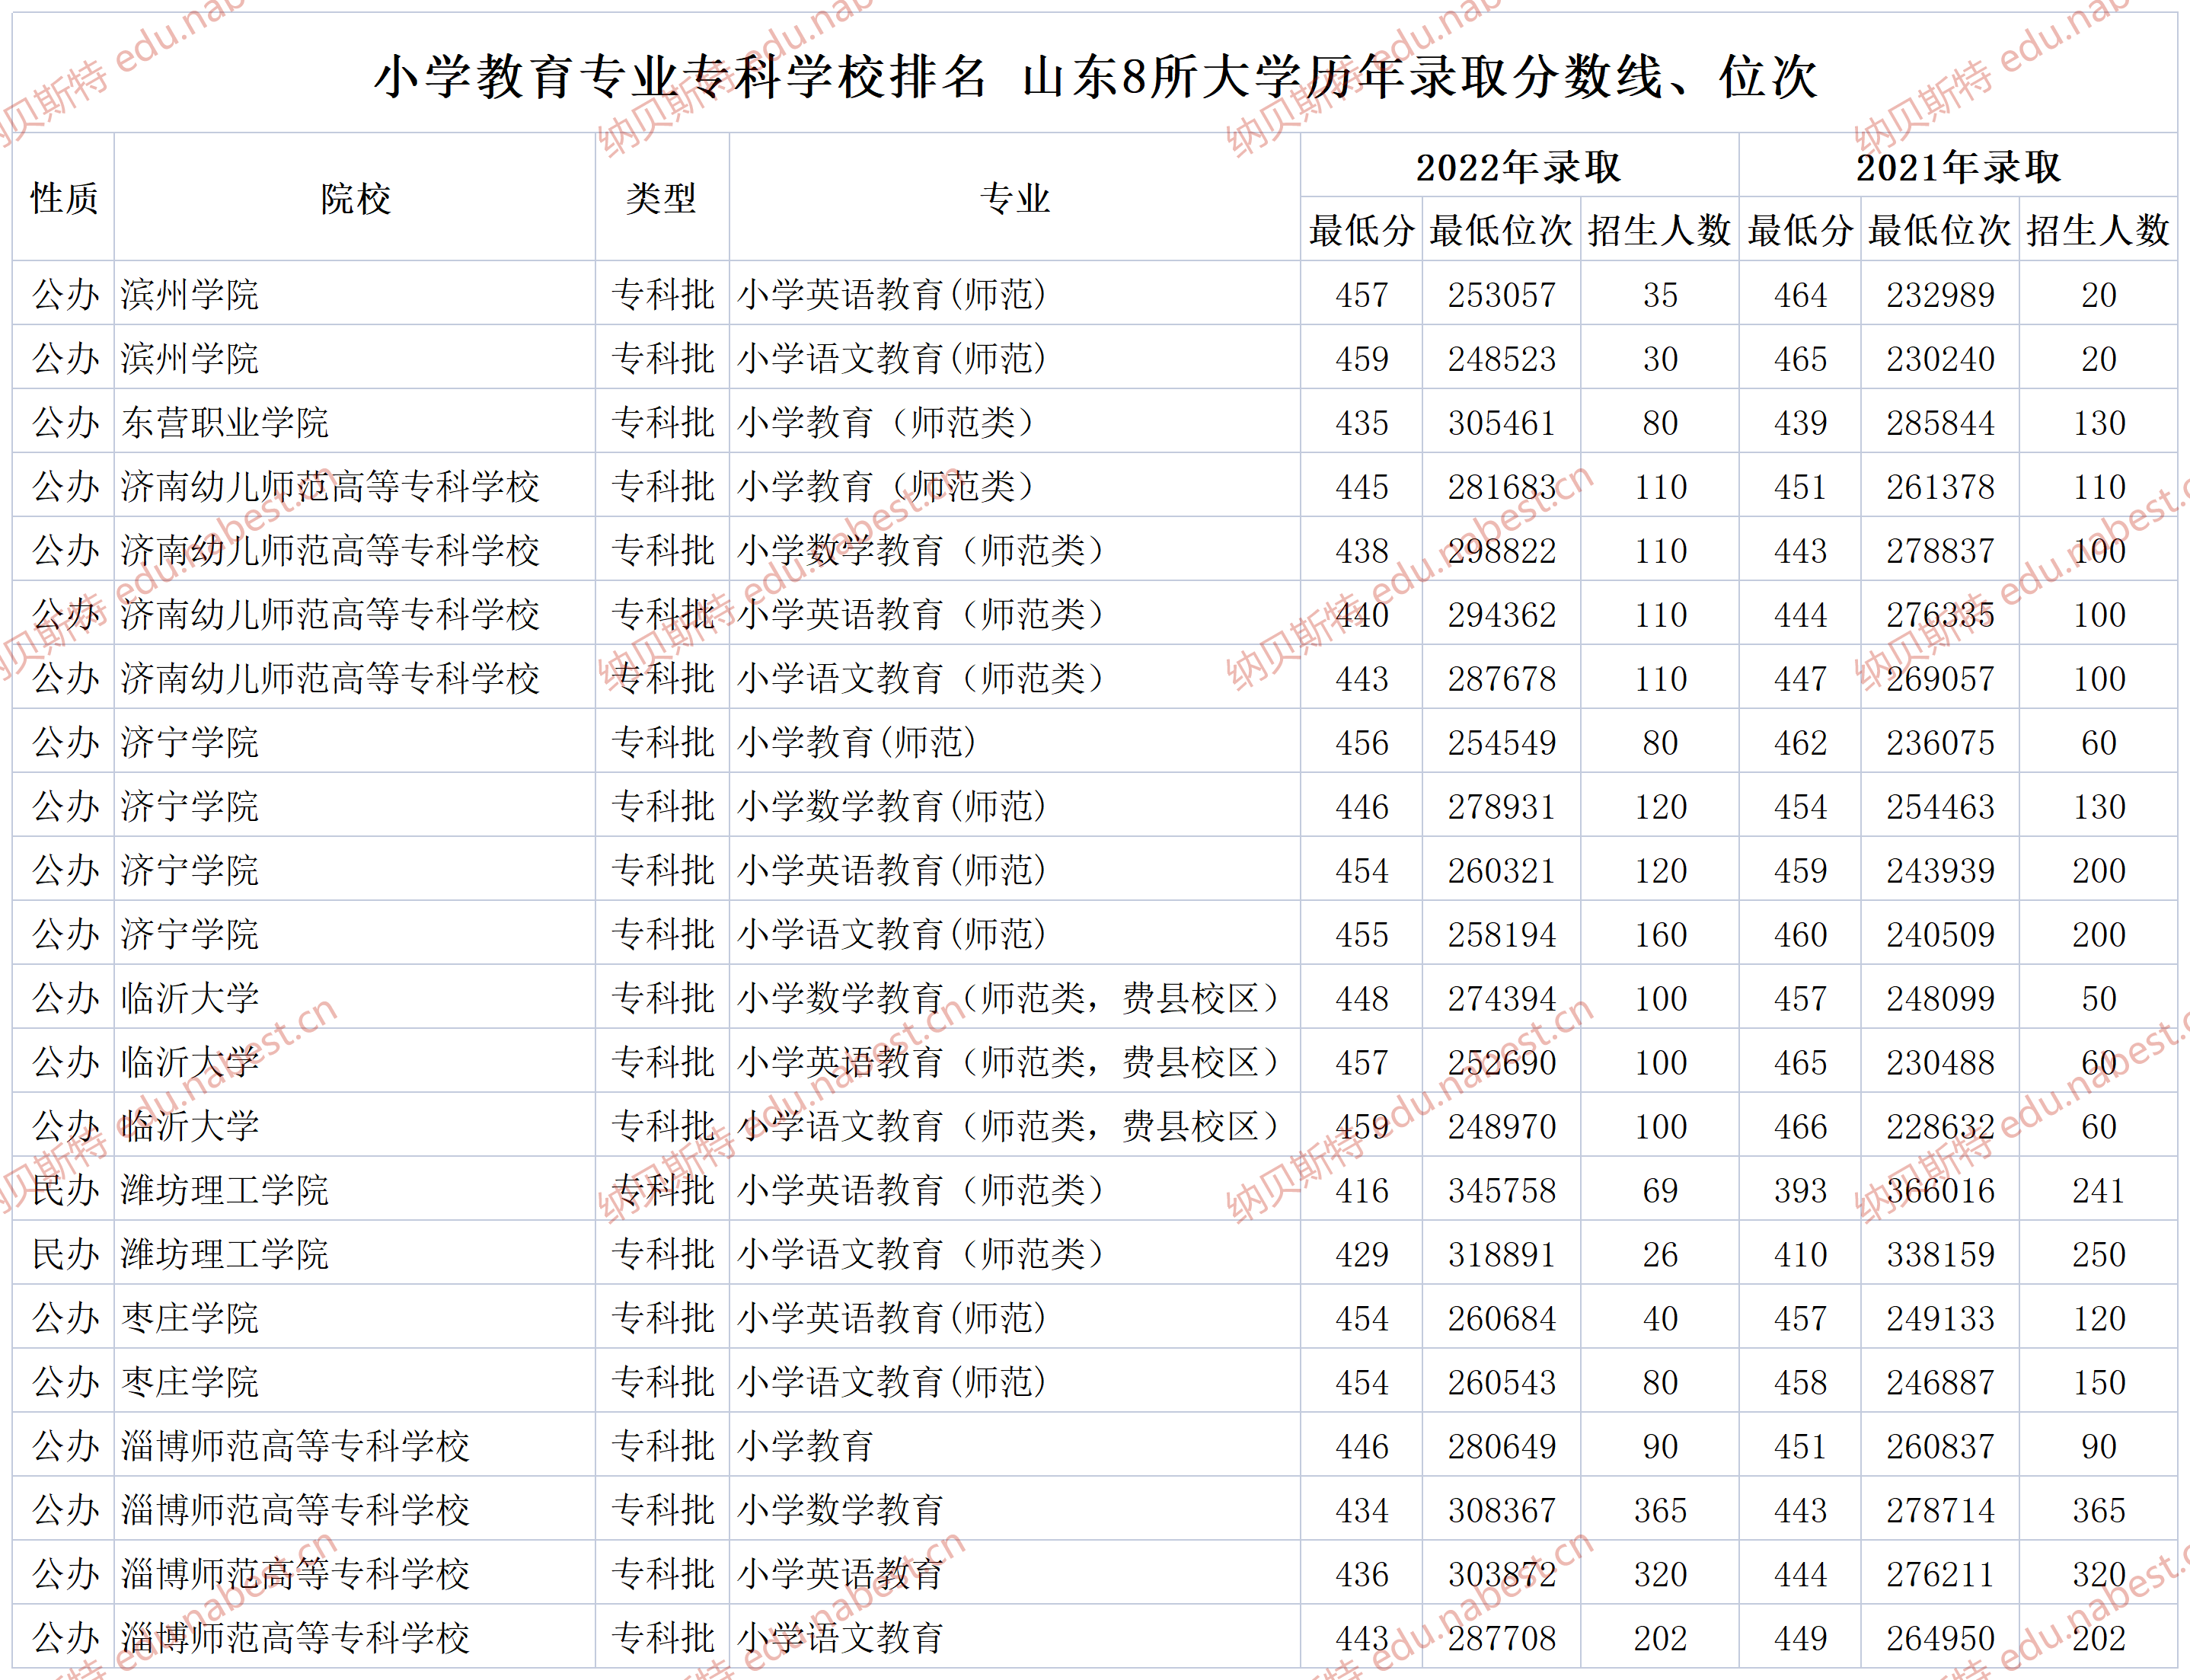The image size is (2190, 1680).
Task: Select the 285844 rank for 东营职业学院
Action: 1940,422
